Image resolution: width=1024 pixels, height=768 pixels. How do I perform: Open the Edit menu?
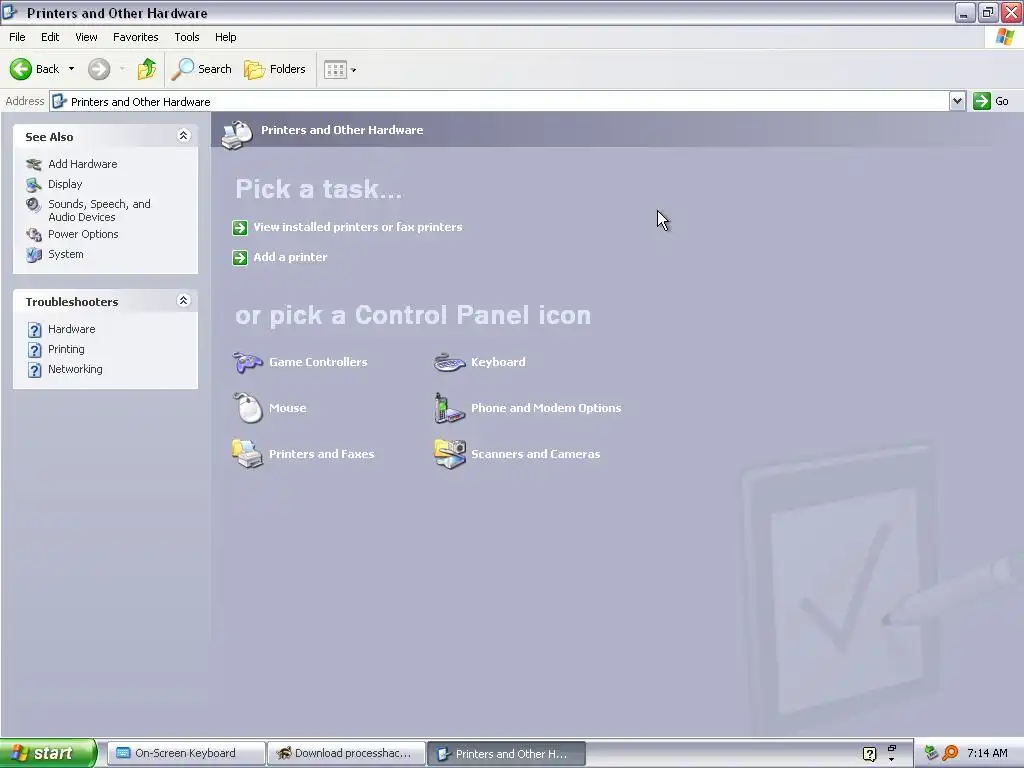50,37
